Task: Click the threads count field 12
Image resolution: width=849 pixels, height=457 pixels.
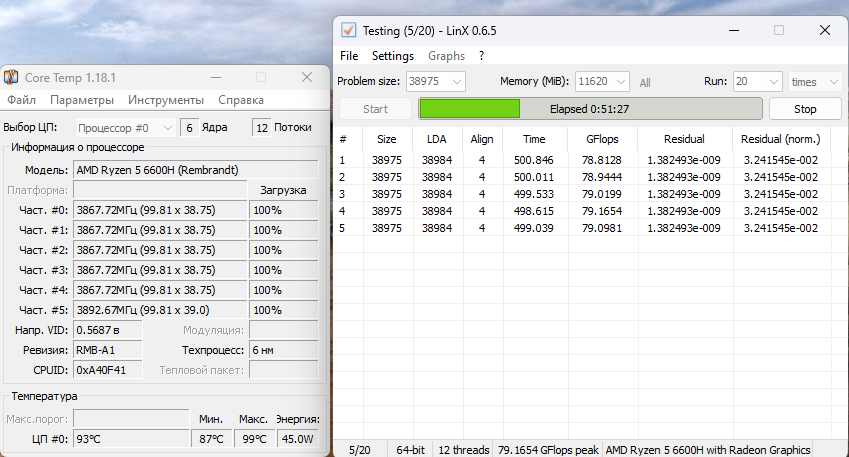Action: (x=262, y=128)
